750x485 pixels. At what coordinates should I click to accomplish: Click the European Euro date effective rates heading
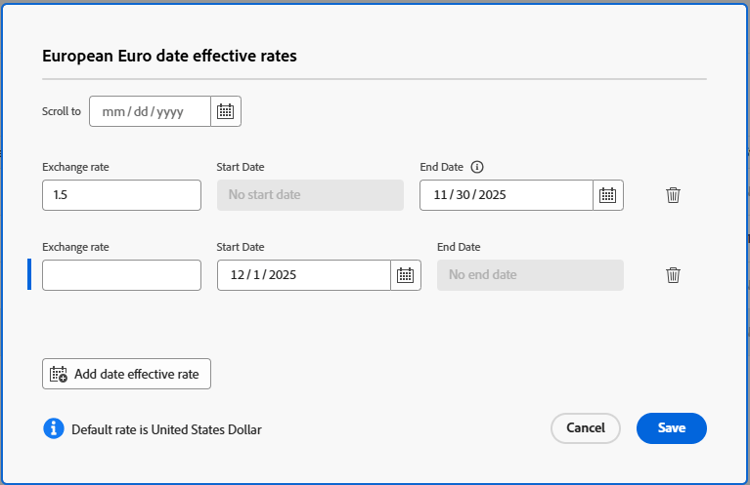[x=169, y=56]
